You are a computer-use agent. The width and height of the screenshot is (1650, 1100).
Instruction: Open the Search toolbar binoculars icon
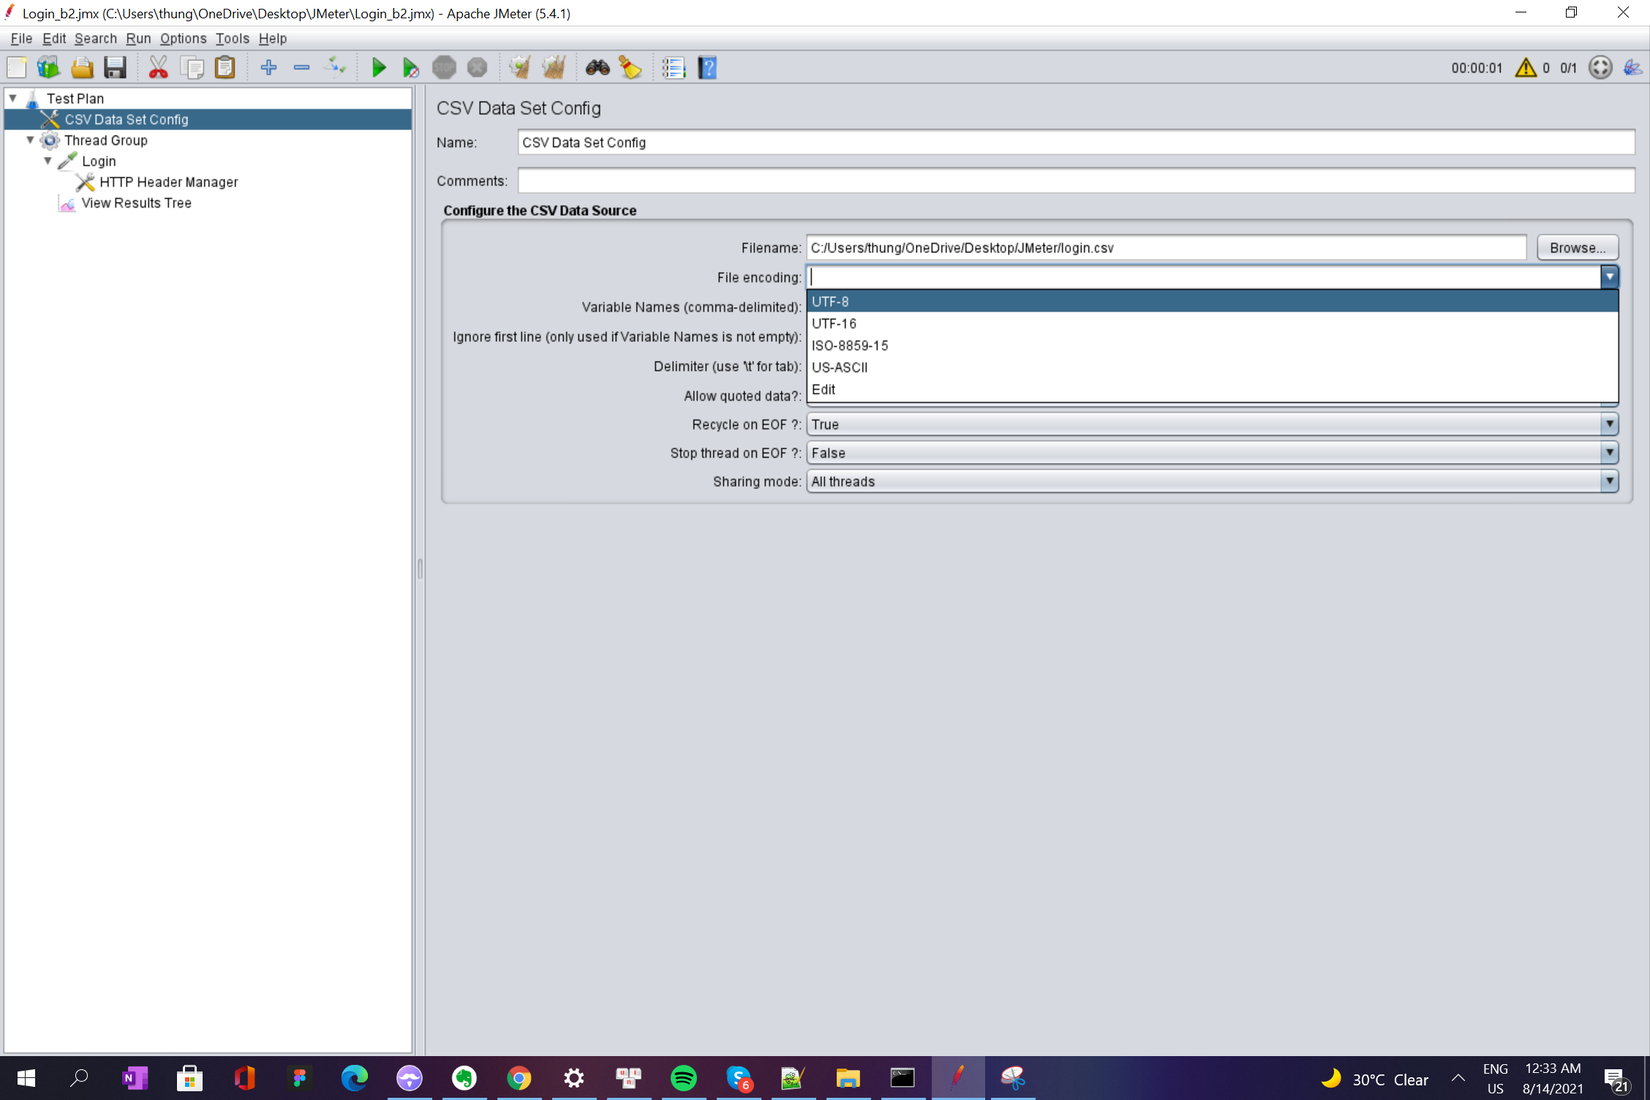click(595, 67)
